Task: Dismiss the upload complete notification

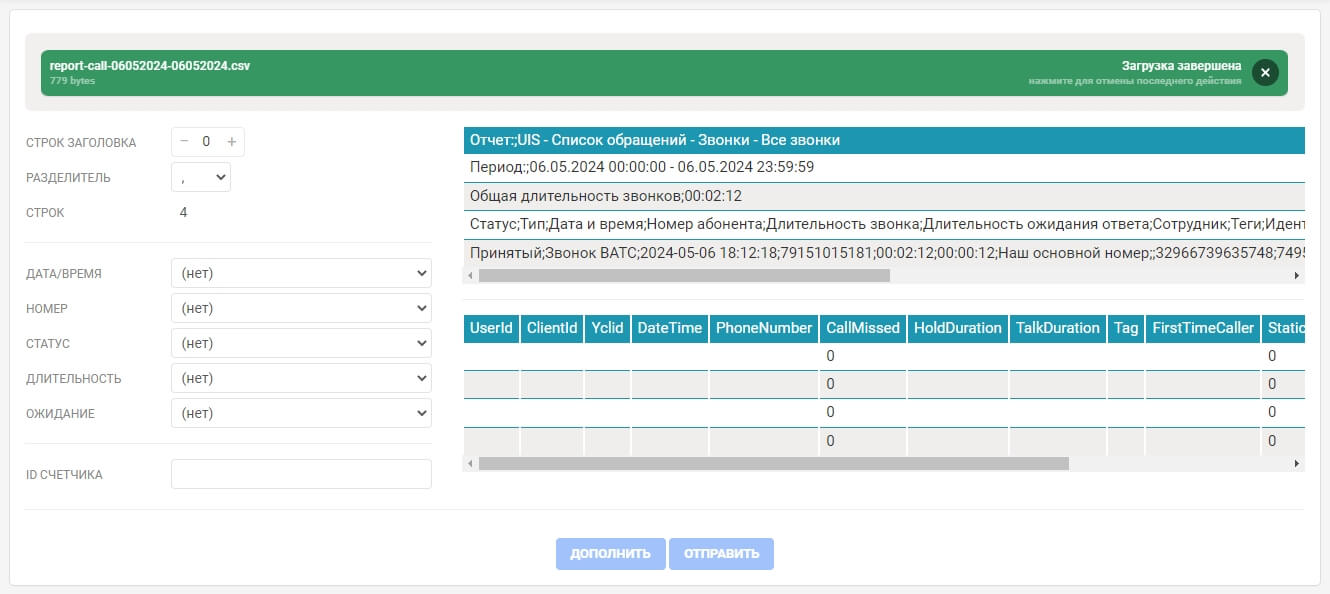Action: 1265,73
